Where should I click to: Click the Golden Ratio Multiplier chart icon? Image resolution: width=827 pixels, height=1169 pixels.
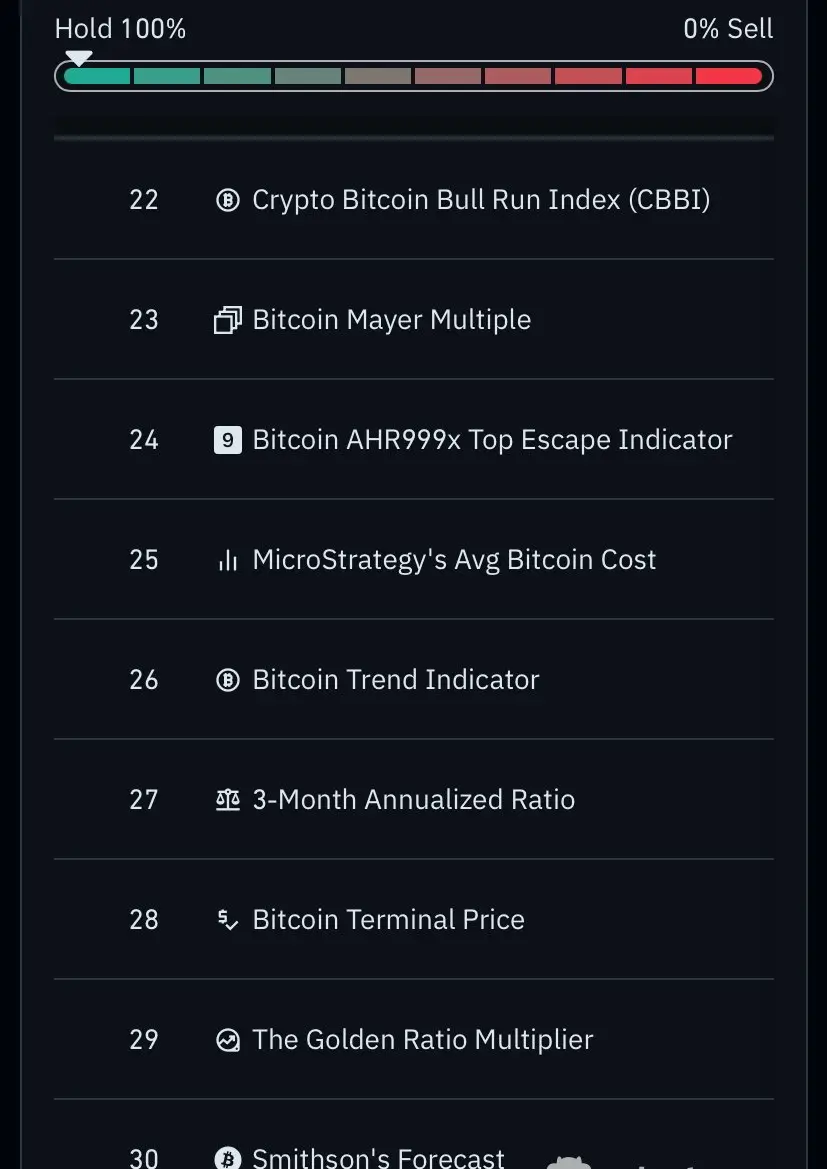[x=228, y=1040]
